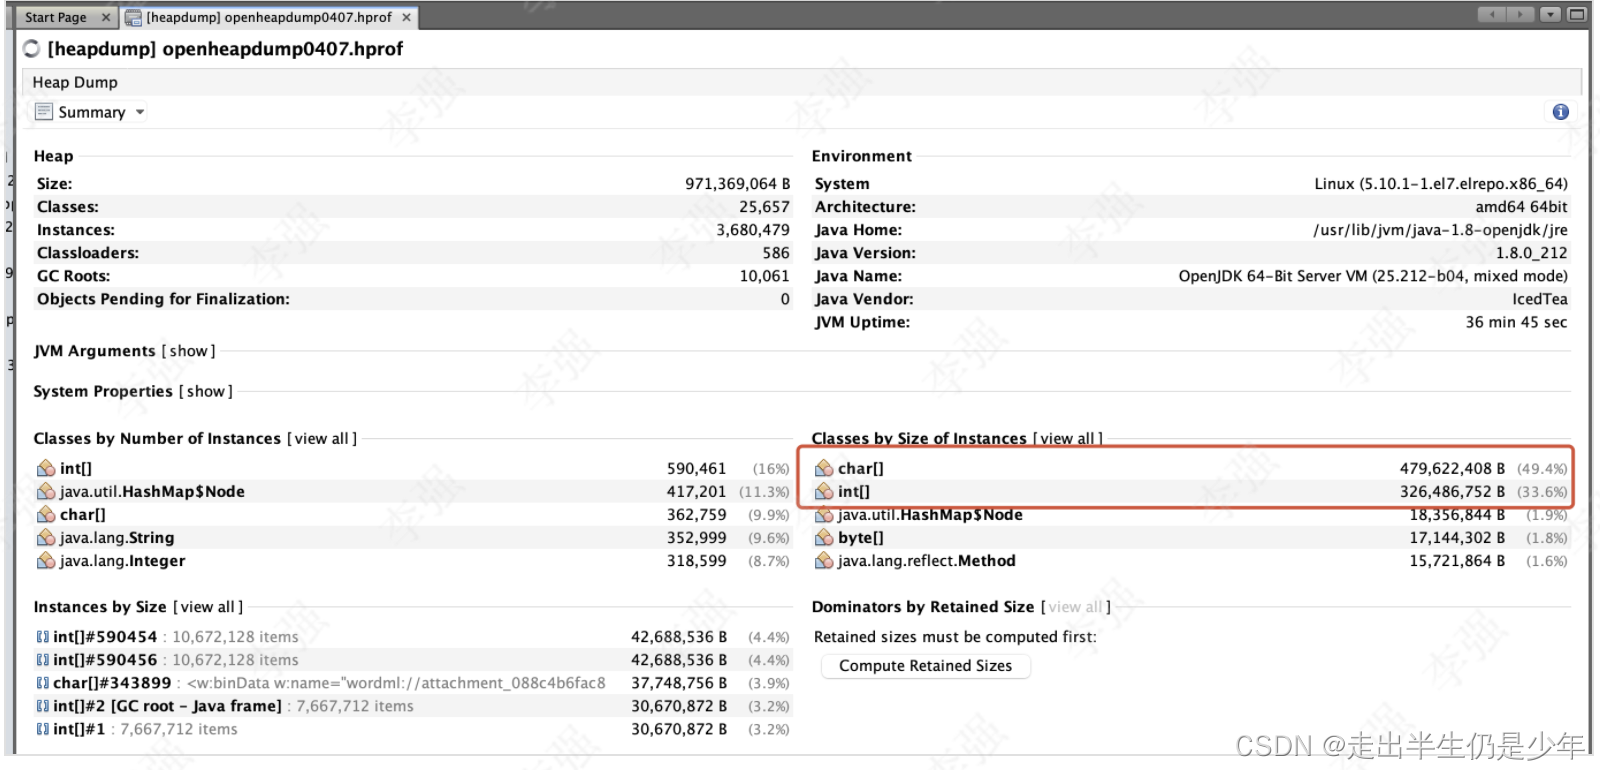View all classes by size of instances
The height and width of the screenshot is (770, 1600).
pos(1068,439)
